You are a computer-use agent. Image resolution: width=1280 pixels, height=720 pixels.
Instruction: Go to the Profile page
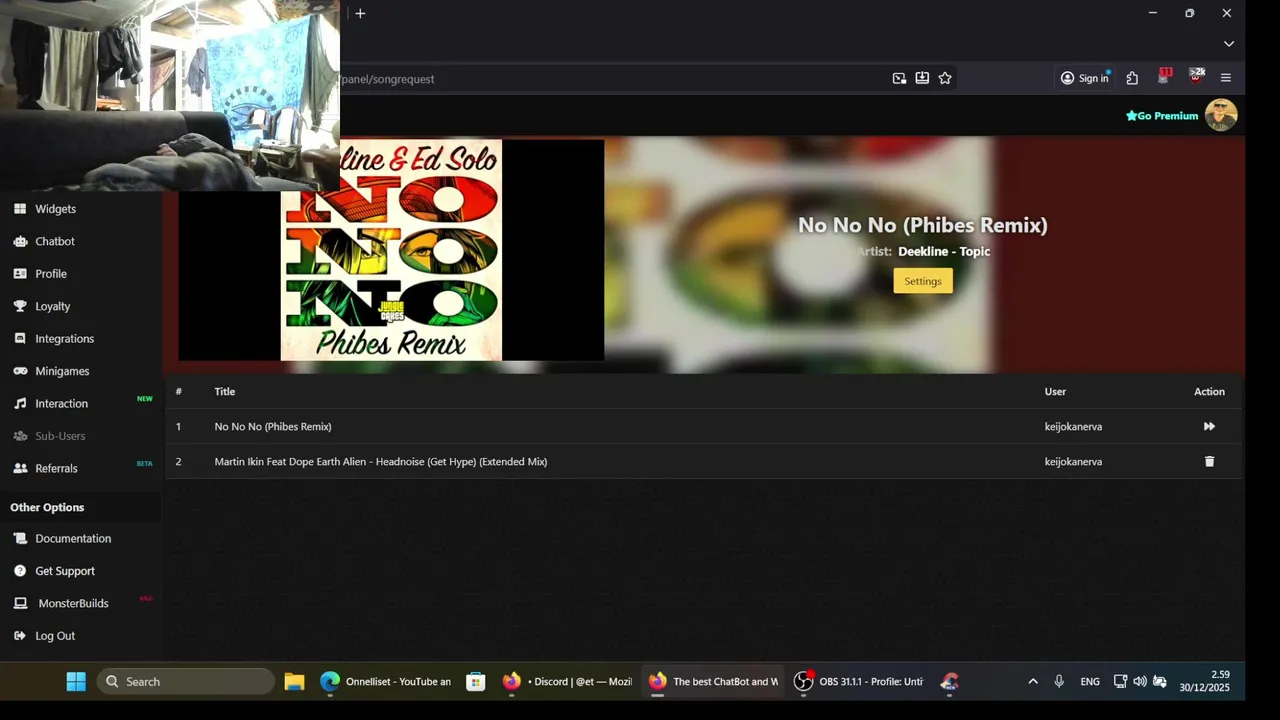51,274
